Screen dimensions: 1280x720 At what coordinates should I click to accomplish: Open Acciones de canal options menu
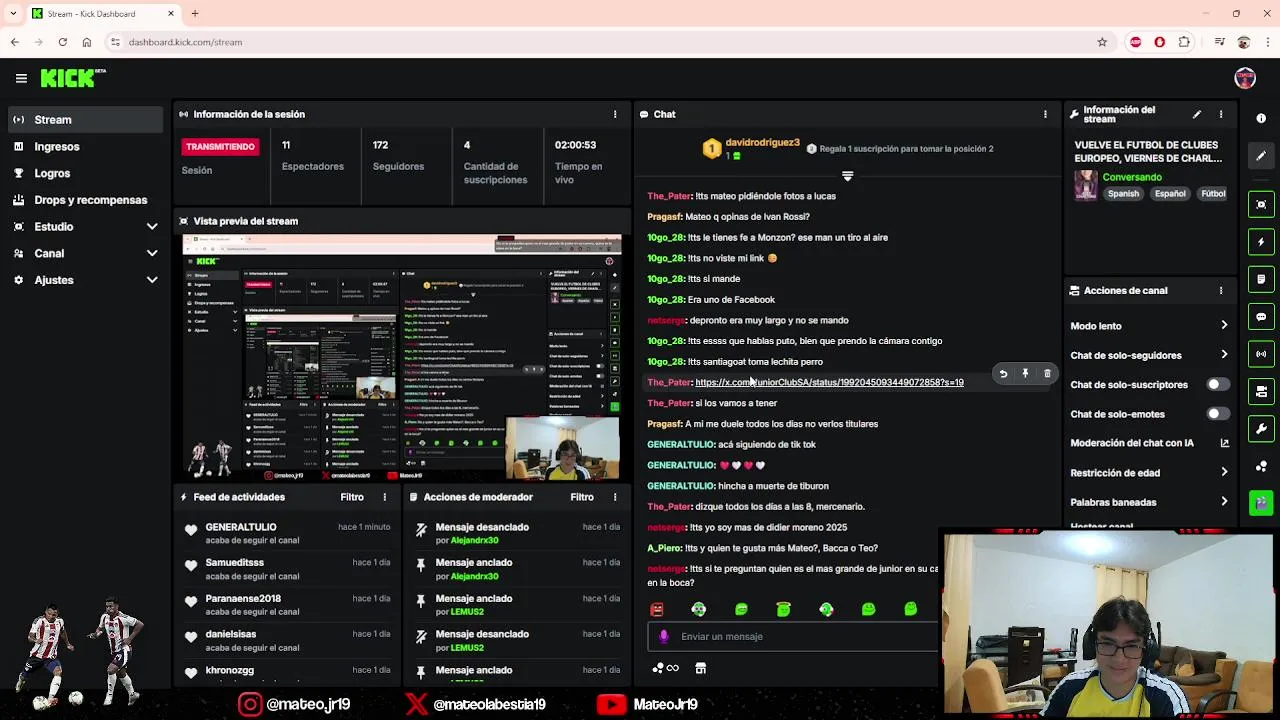pos(1221,291)
